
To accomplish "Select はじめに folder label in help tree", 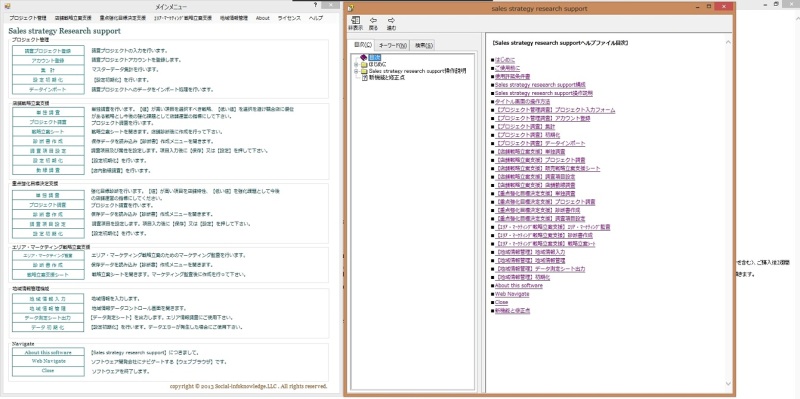I will (378, 65).
